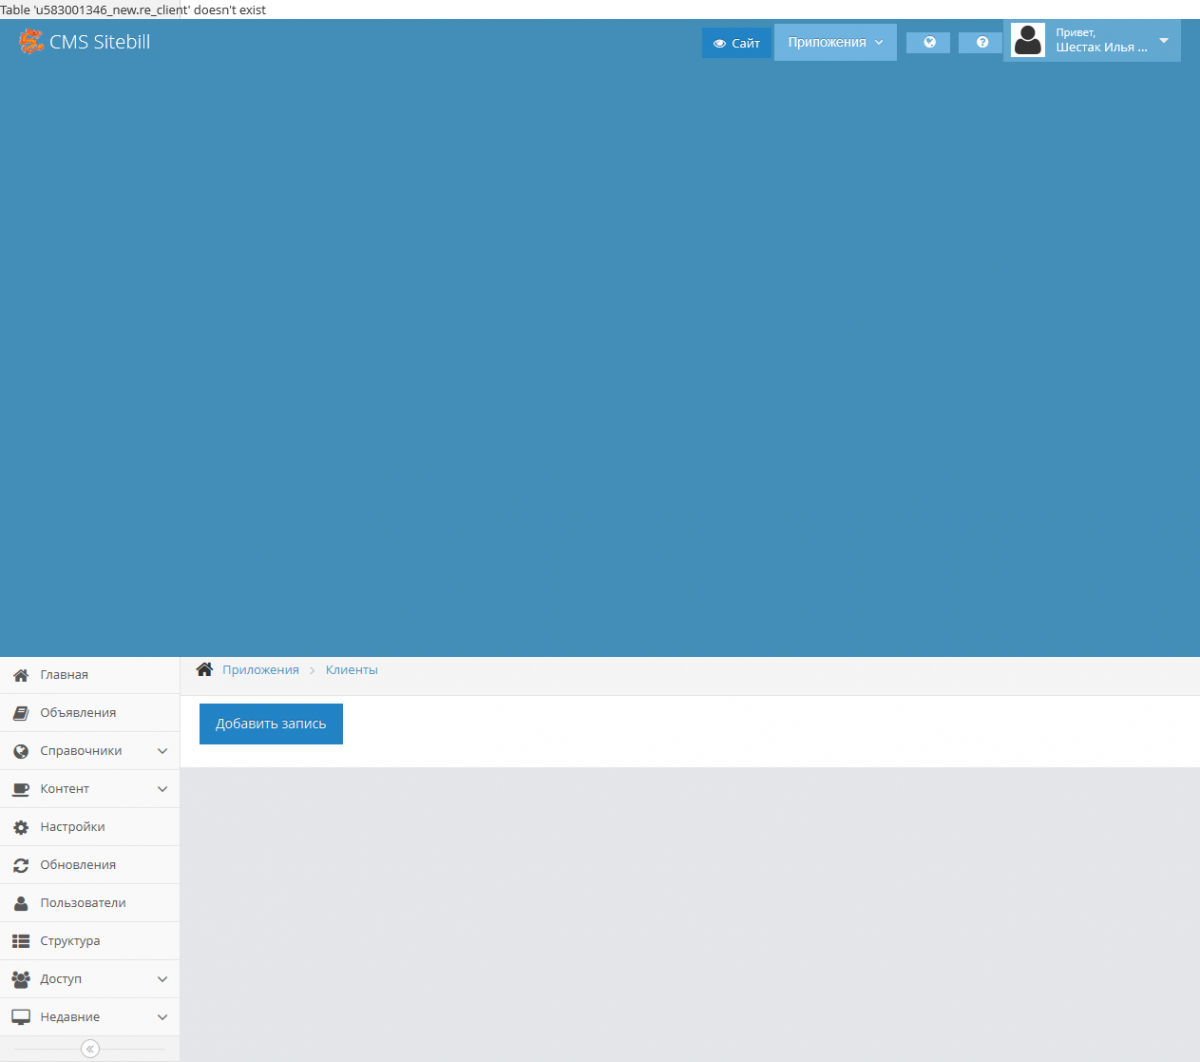The width and height of the screenshot is (1200, 1062).
Task: Expand the Доступ submenu chevron
Action: [162, 979]
